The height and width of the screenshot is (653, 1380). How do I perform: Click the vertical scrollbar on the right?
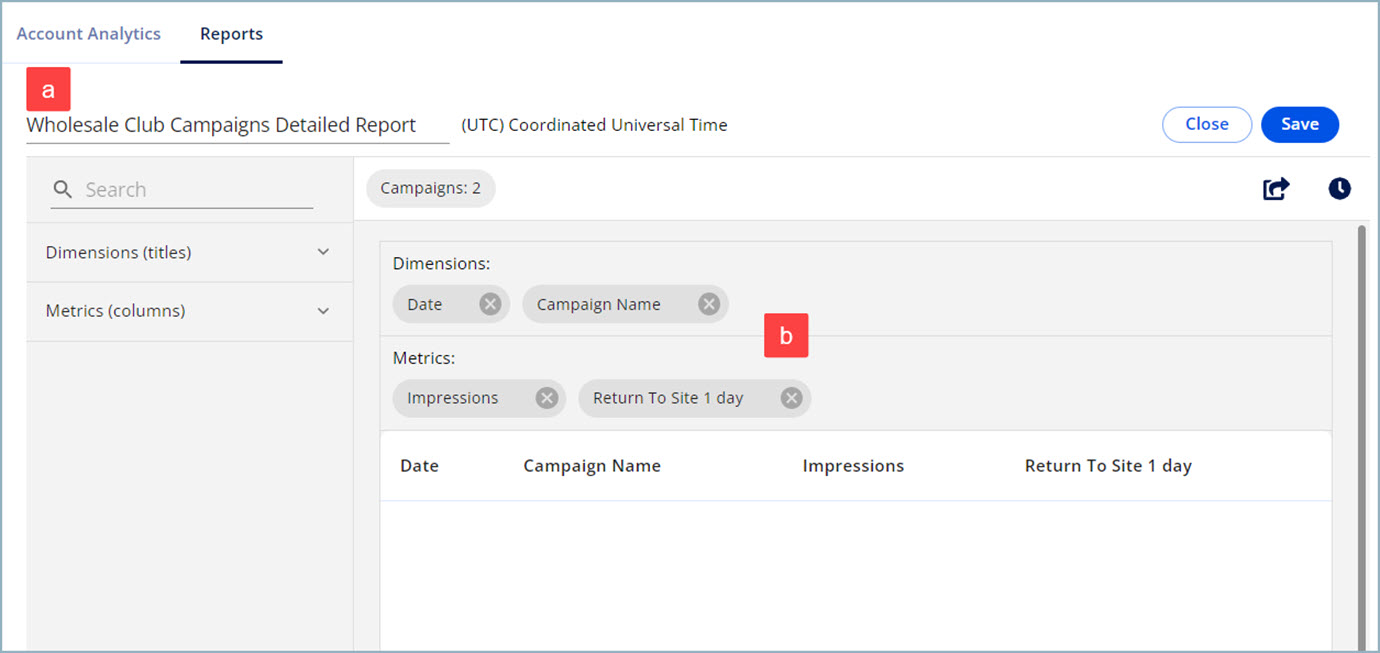pyautogui.click(x=1361, y=438)
